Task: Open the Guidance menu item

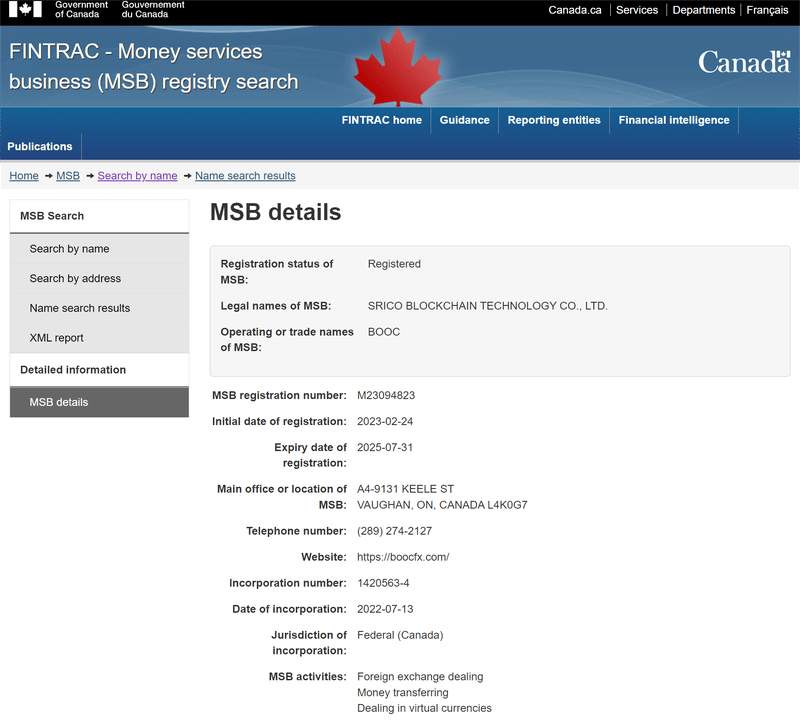Action: 464,120
